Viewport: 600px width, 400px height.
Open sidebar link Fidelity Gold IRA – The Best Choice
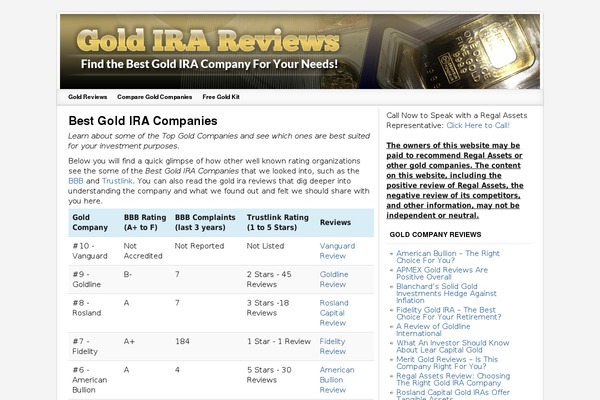pos(448,313)
